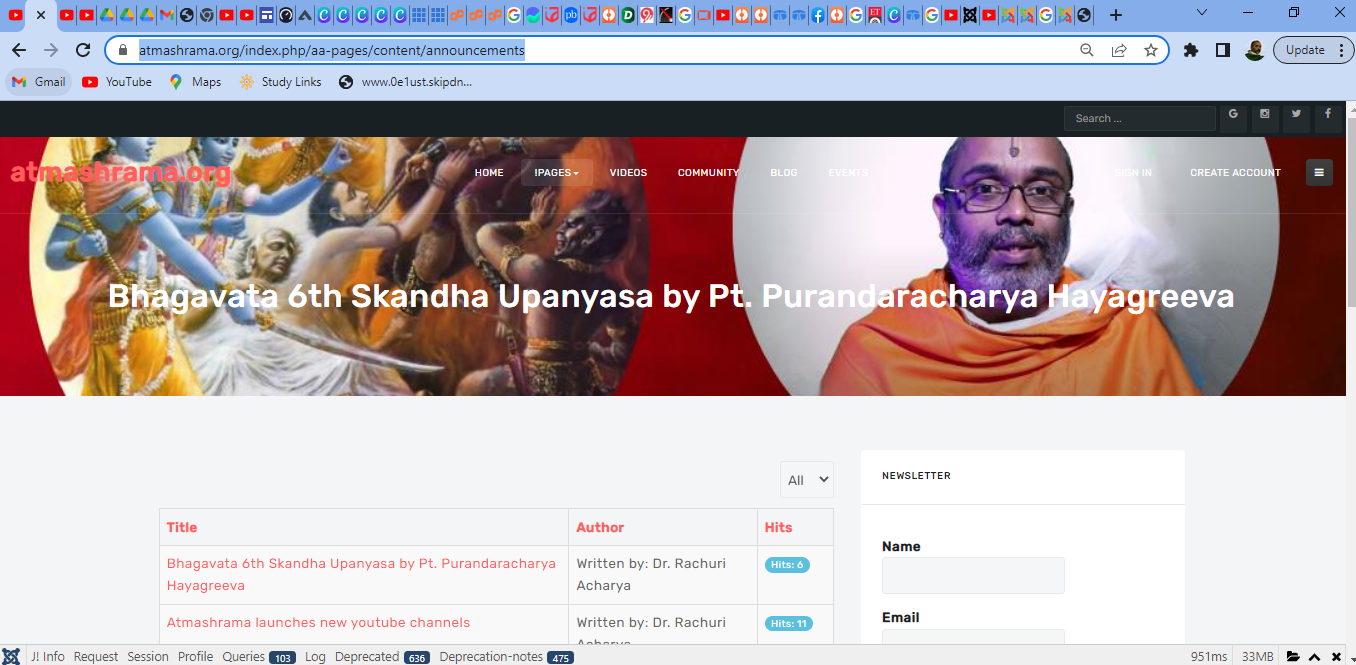Open a new browser tab

pos(1116,15)
